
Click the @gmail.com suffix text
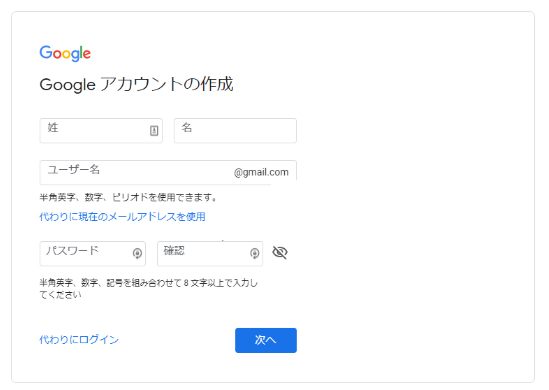(x=261, y=172)
